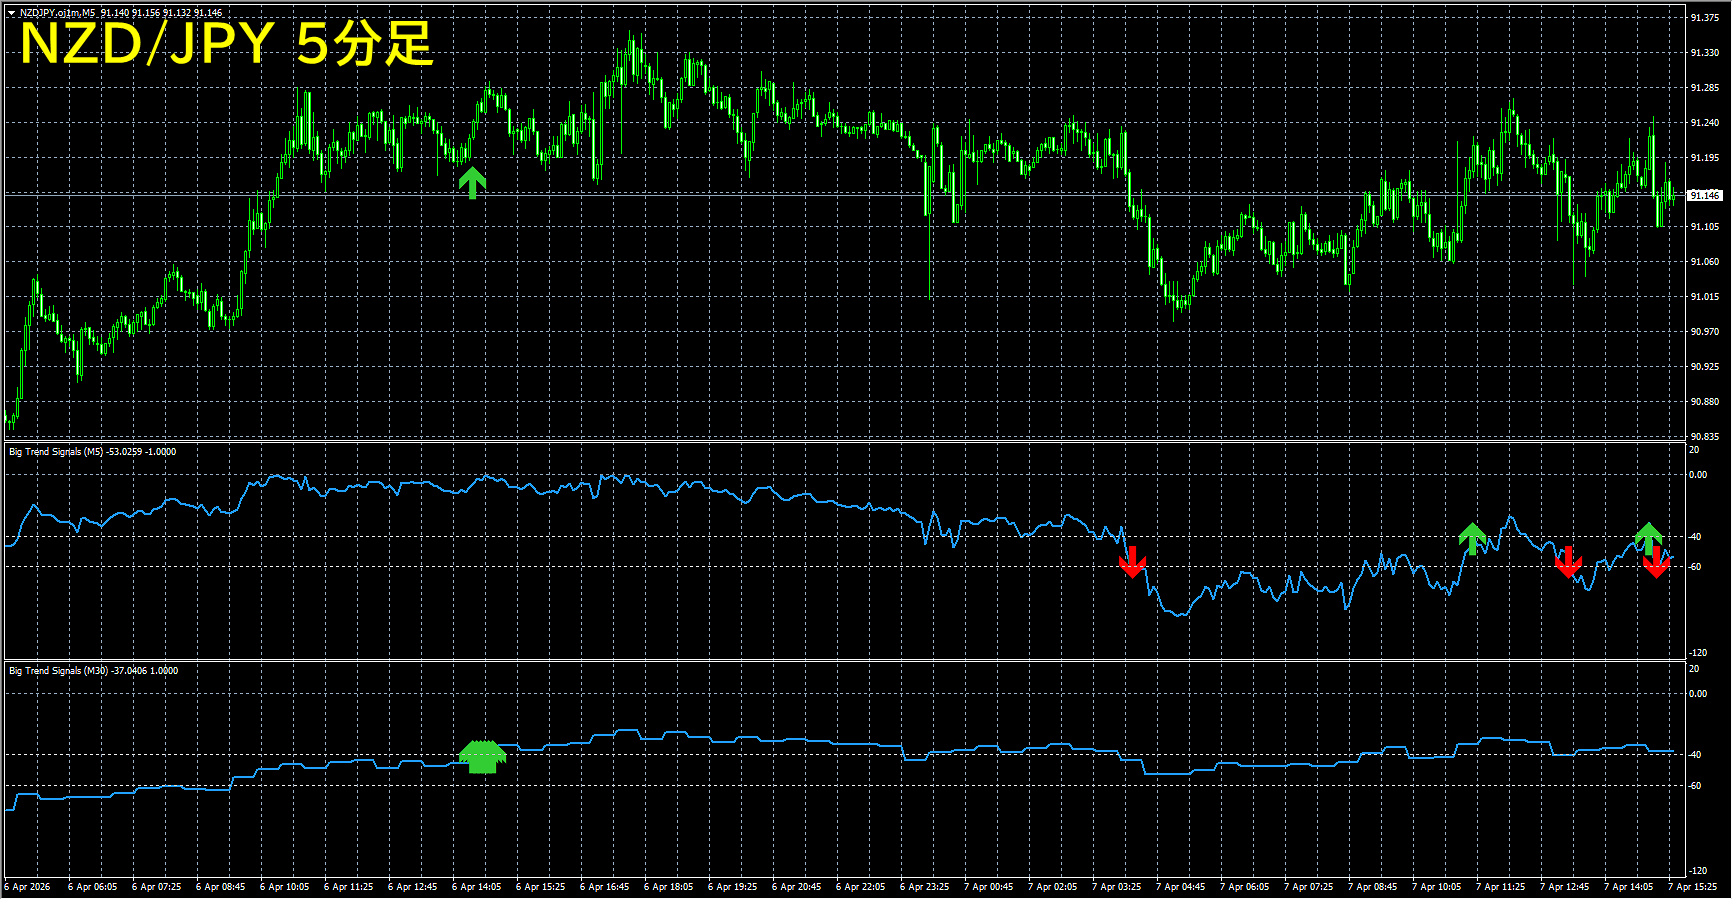
Task: Click the red sell arrow near 7 Apr 03:25
Action: tap(1132, 562)
